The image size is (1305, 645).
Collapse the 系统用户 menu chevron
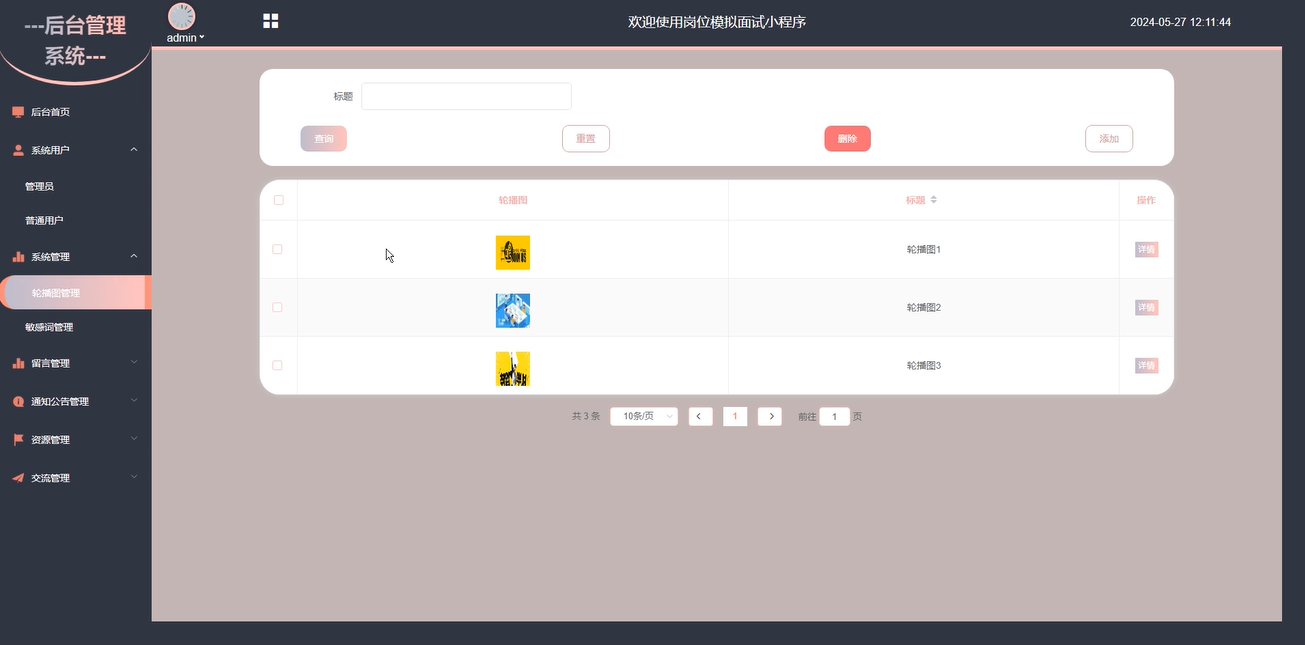134,150
